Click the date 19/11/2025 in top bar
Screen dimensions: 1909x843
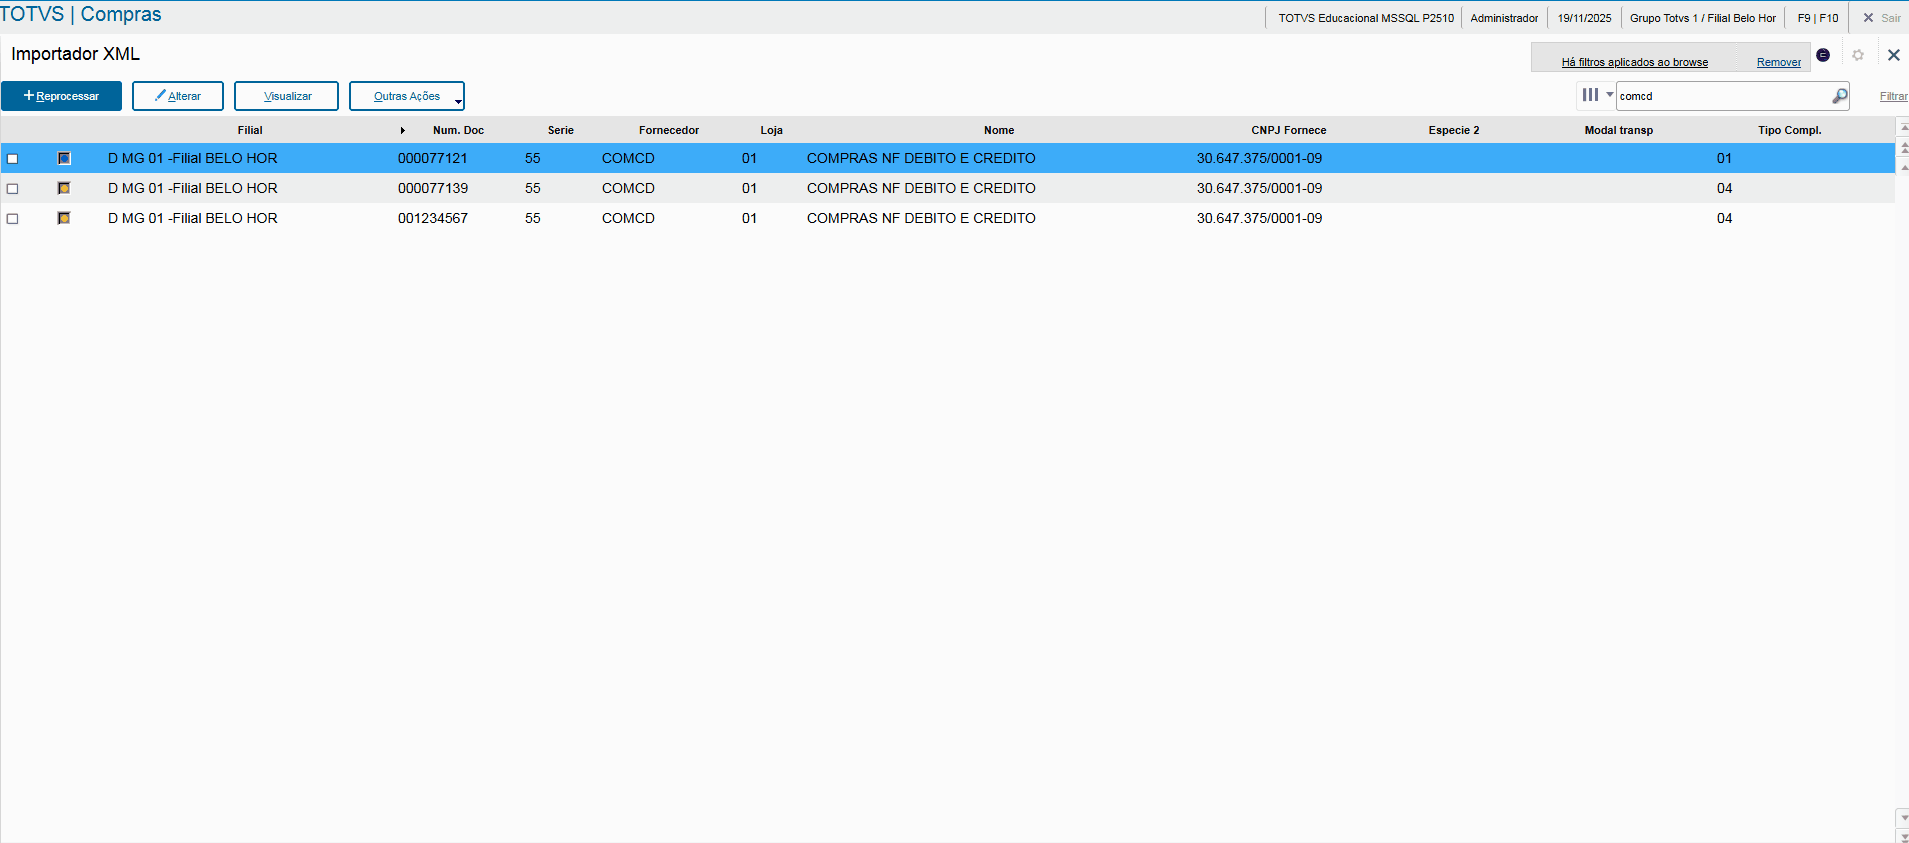click(1584, 18)
